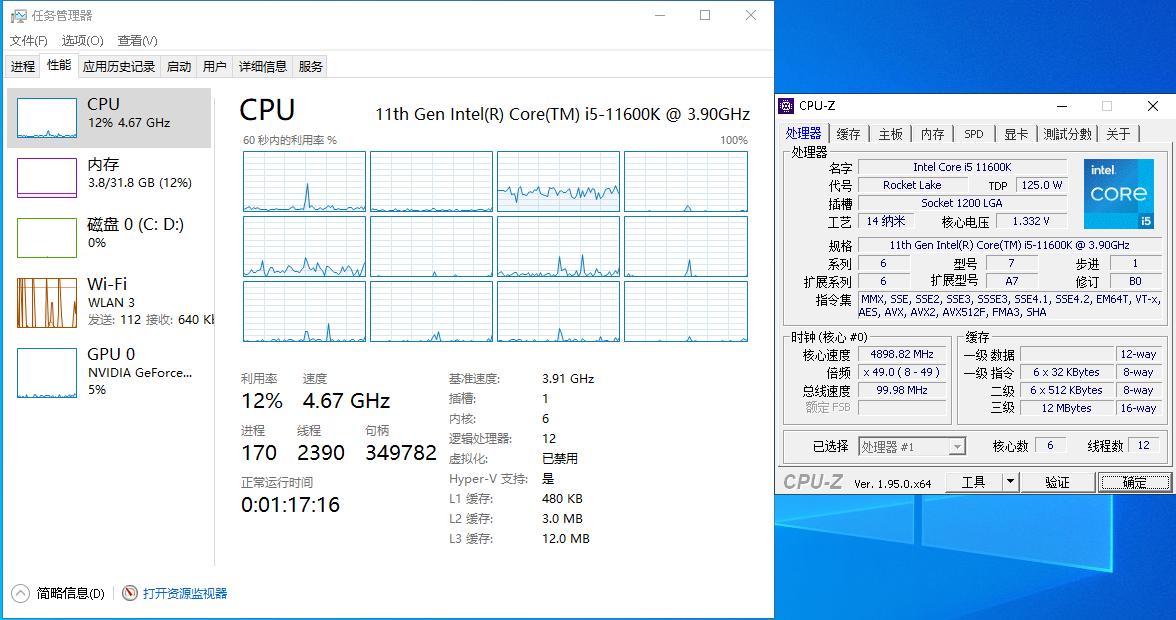Click the 12 MBytes L3 cache field
Viewport: 1176px width, 620px height.
[x=1066, y=409]
